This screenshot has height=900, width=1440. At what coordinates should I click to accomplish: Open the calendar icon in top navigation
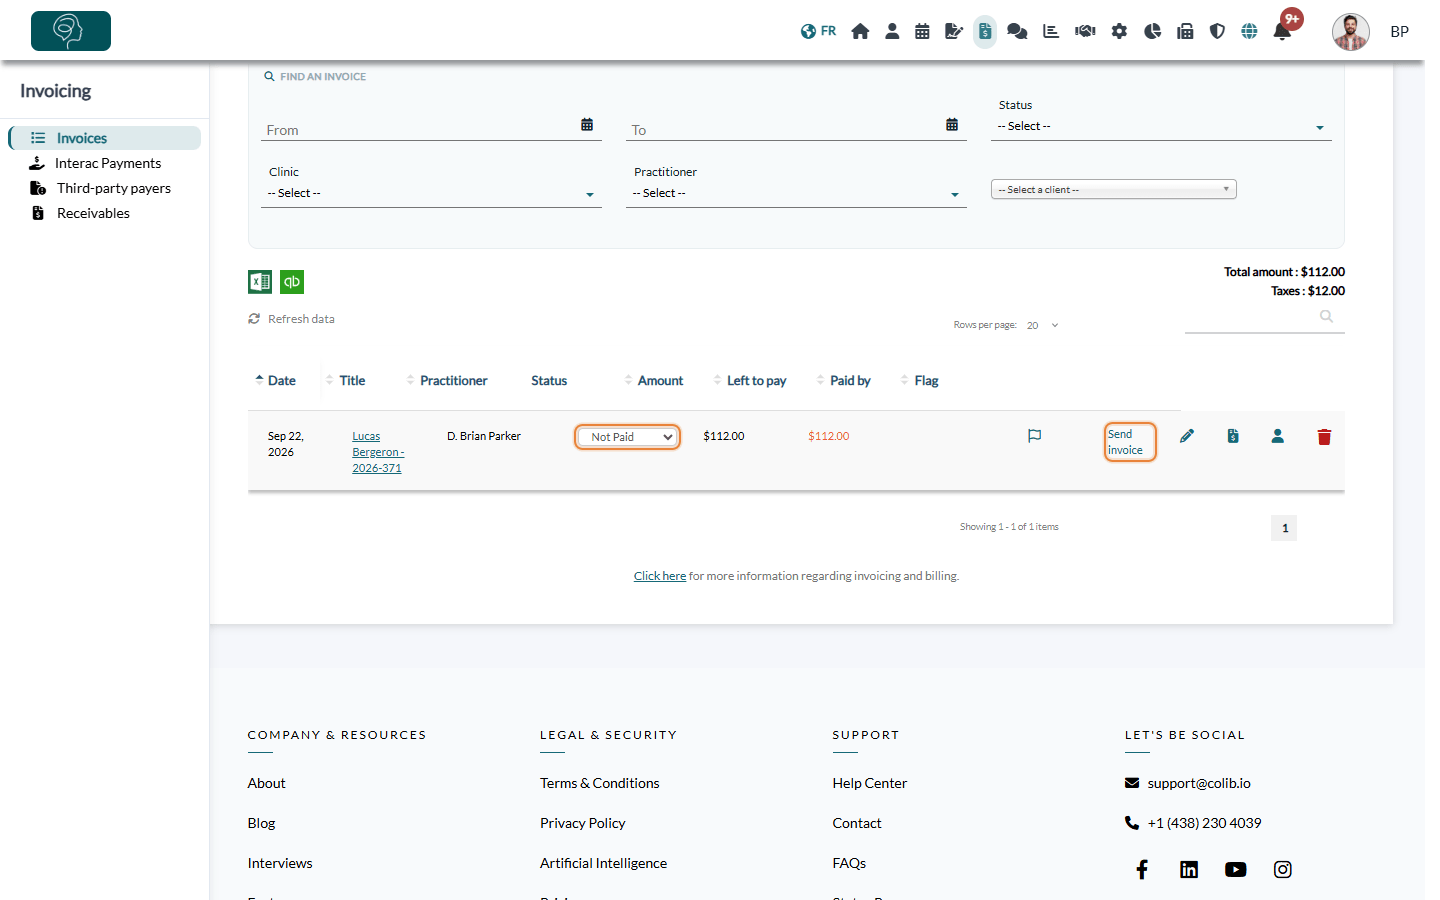click(x=922, y=31)
